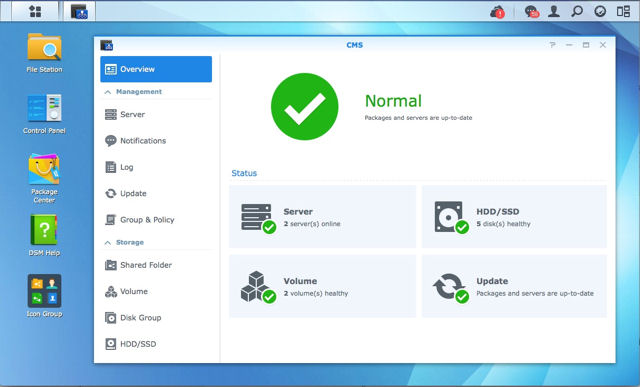Open the user Options person icon
The height and width of the screenshot is (387, 640).
pos(554,11)
